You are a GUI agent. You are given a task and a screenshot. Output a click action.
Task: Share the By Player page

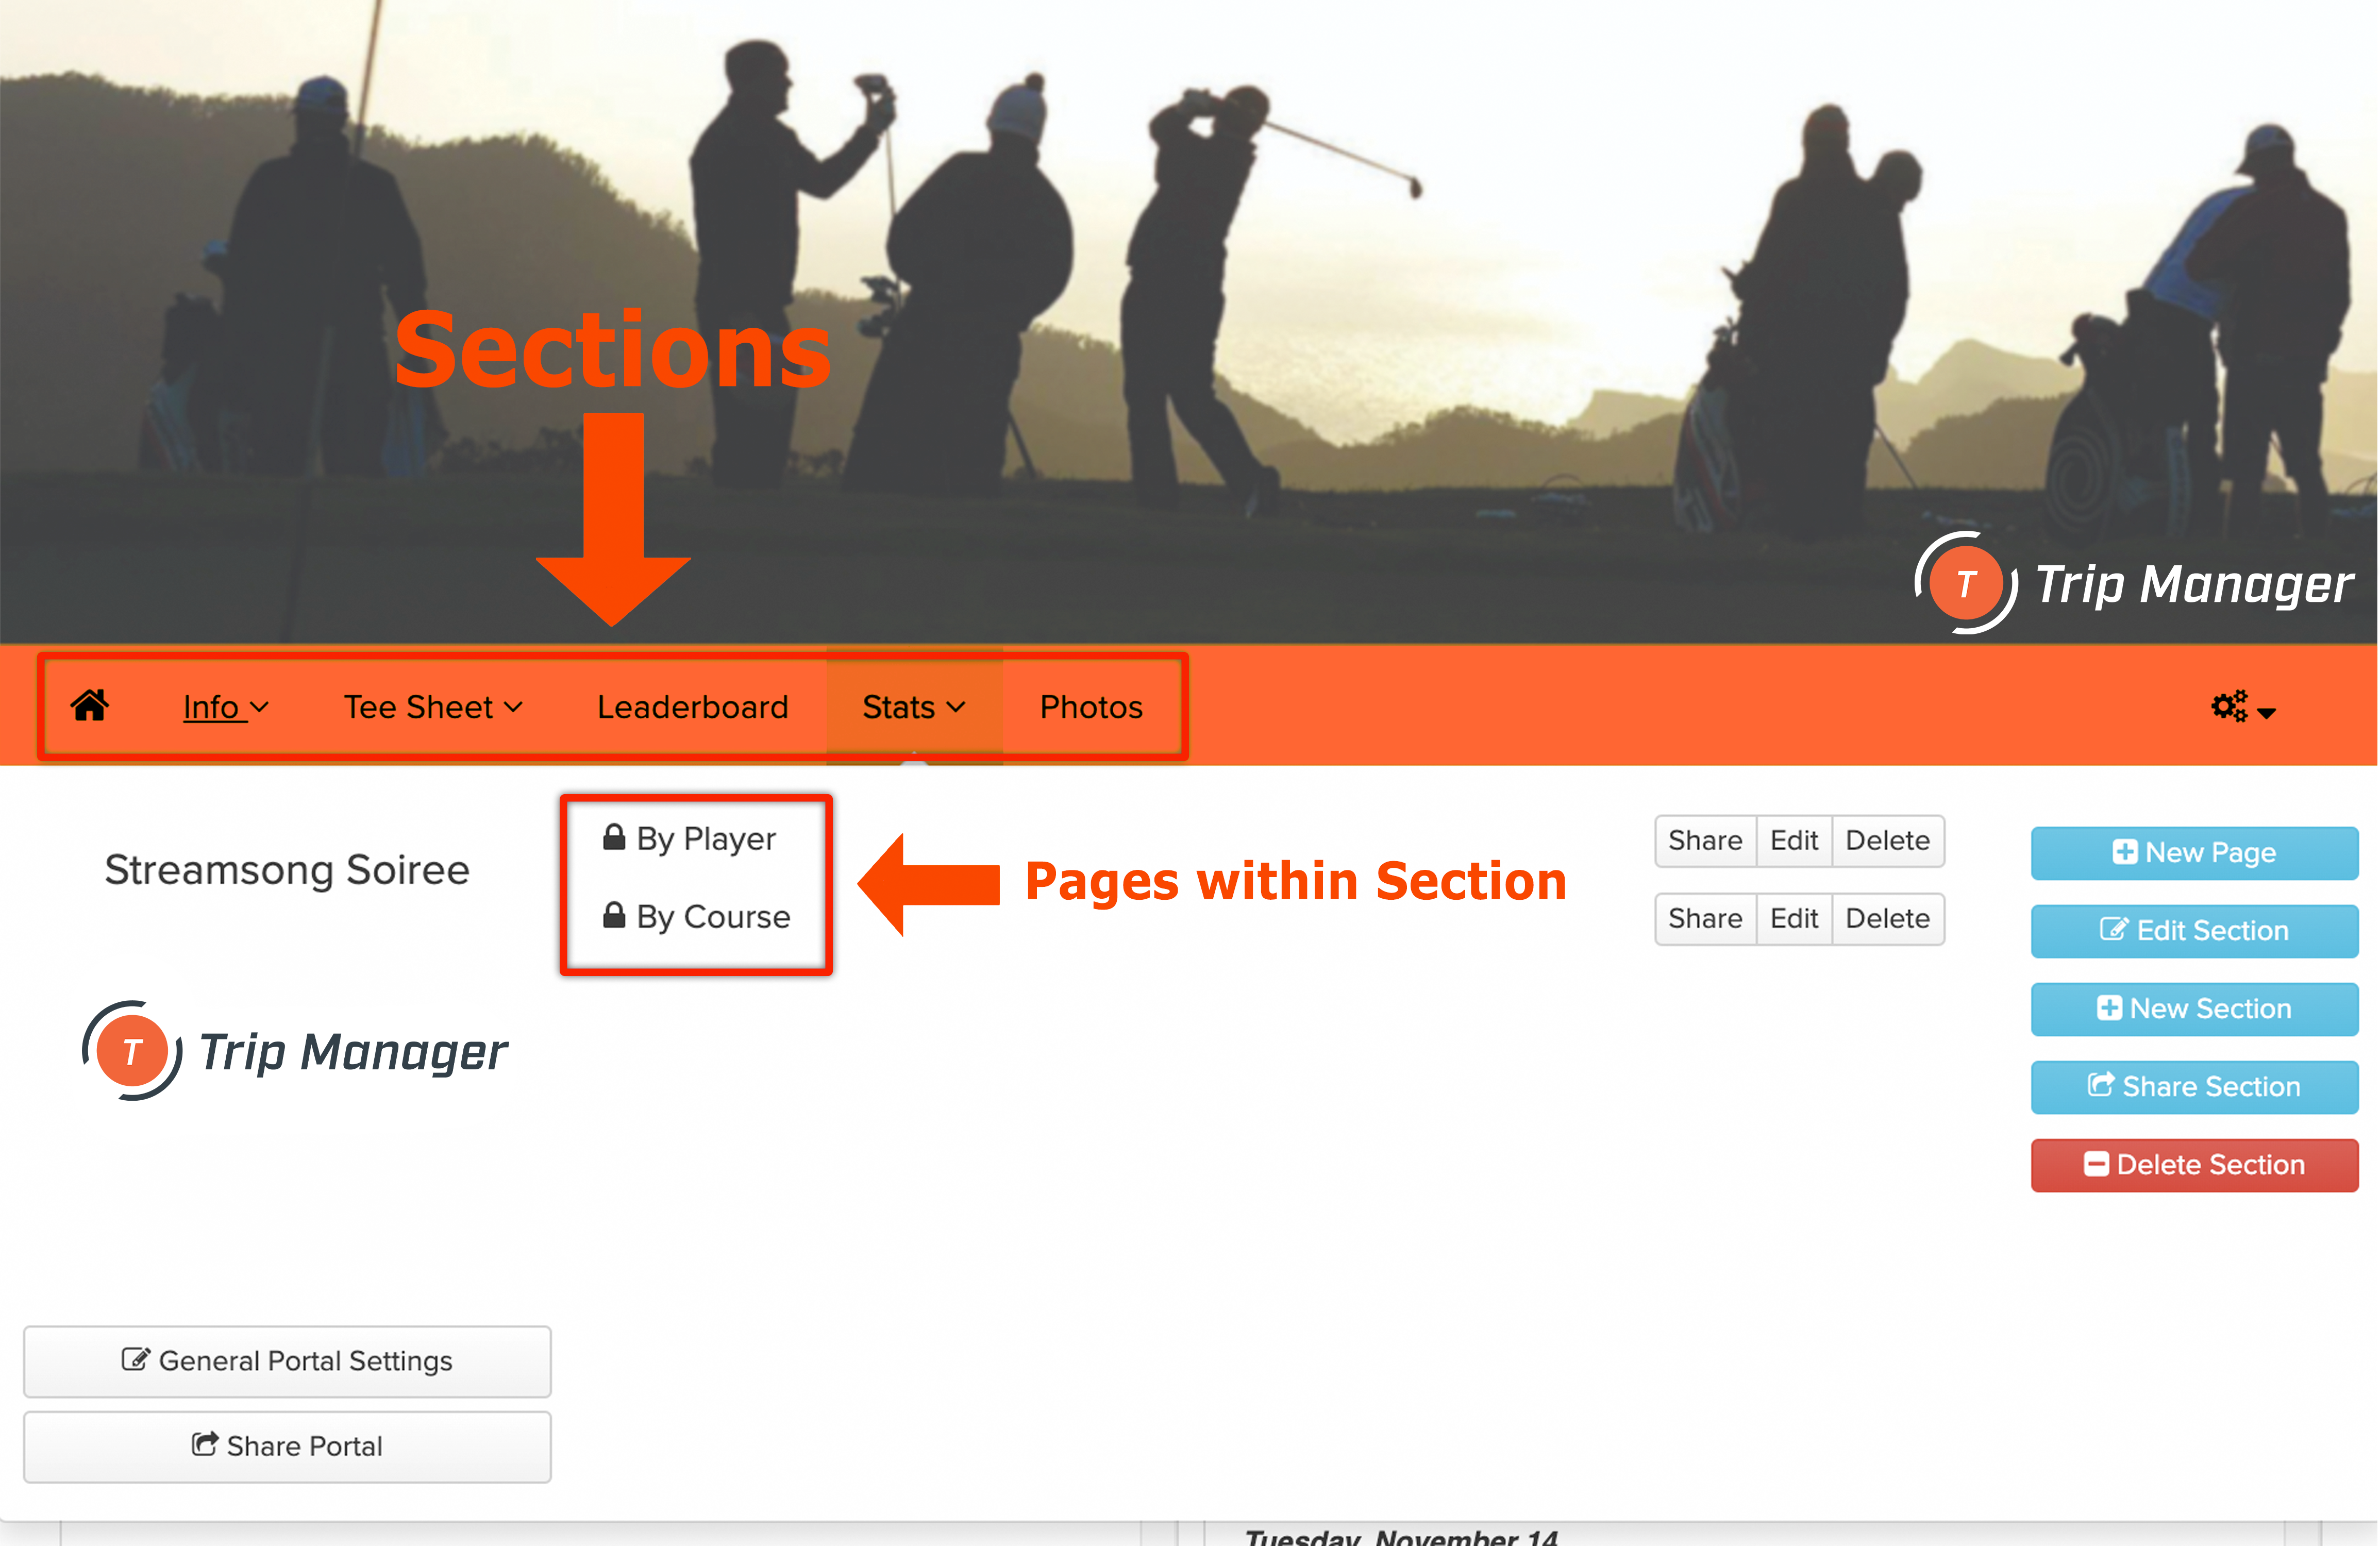[1705, 841]
